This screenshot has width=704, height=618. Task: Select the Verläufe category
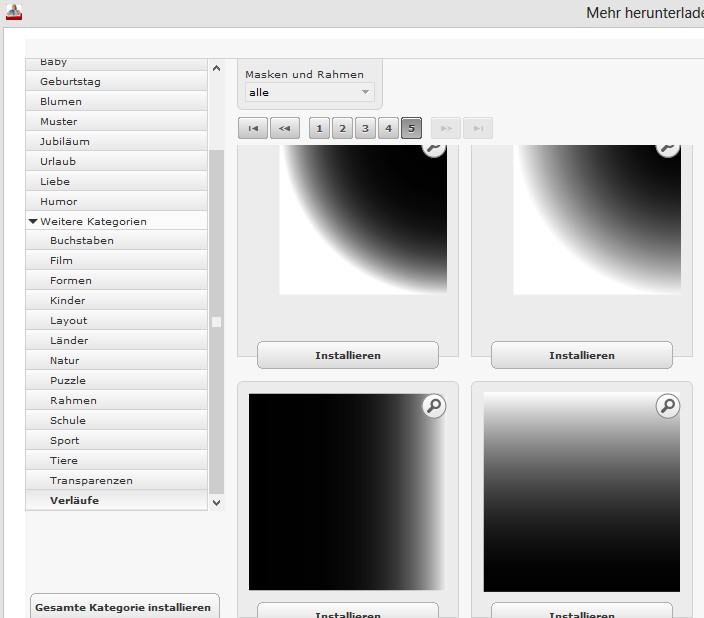tap(74, 500)
